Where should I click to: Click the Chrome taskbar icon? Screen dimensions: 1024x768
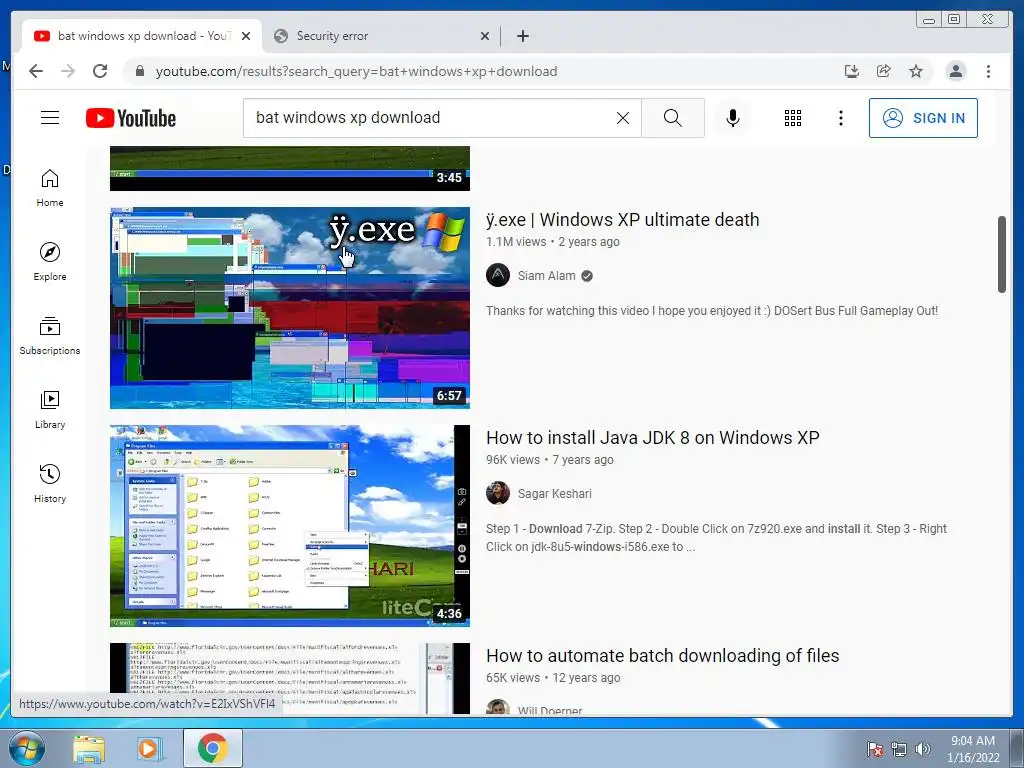coord(213,748)
